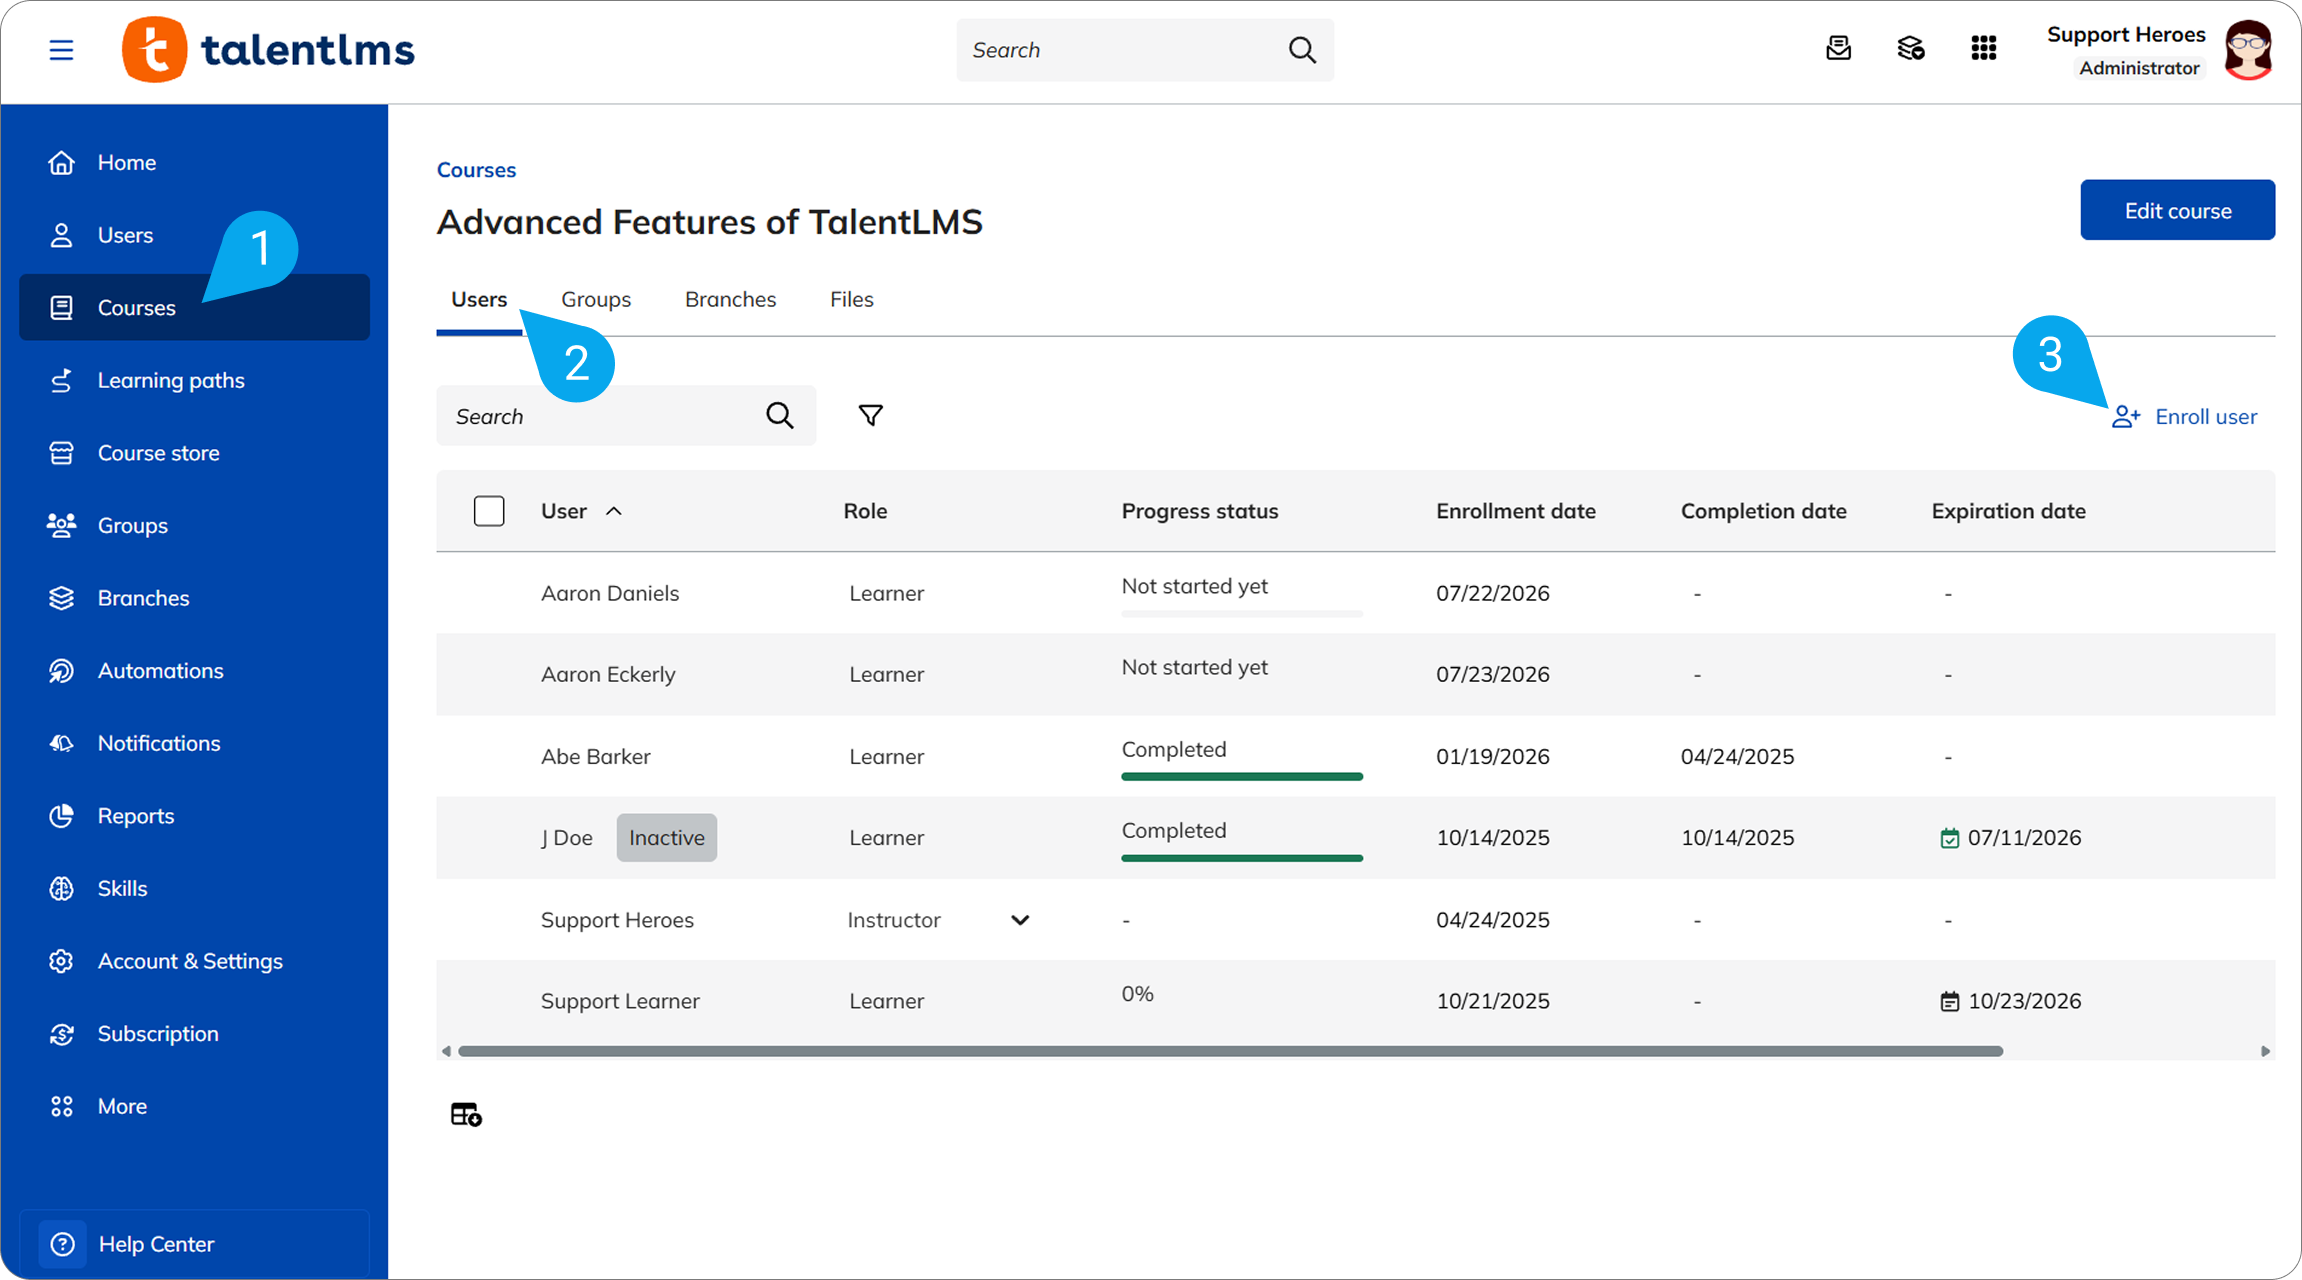Viewport: 2302px width, 1280px height.
Task: Click the scroll left arrow of table
Action: 446,1051
